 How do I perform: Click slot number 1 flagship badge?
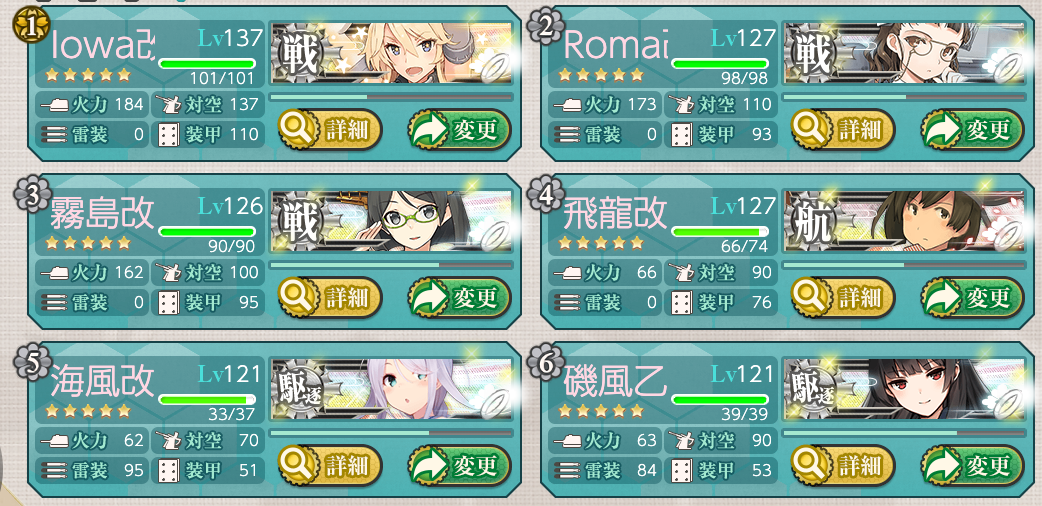point(27,27)
